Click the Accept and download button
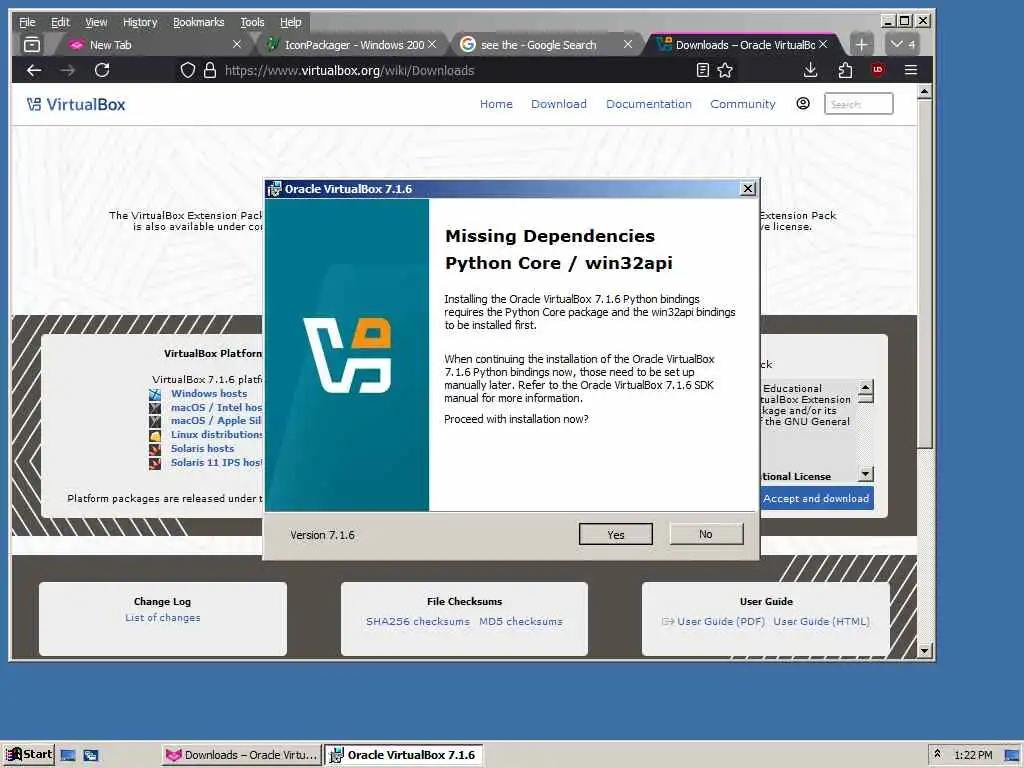Image resolution: width=1024 pixels, height=768 pixels. (x=816, y=498)
